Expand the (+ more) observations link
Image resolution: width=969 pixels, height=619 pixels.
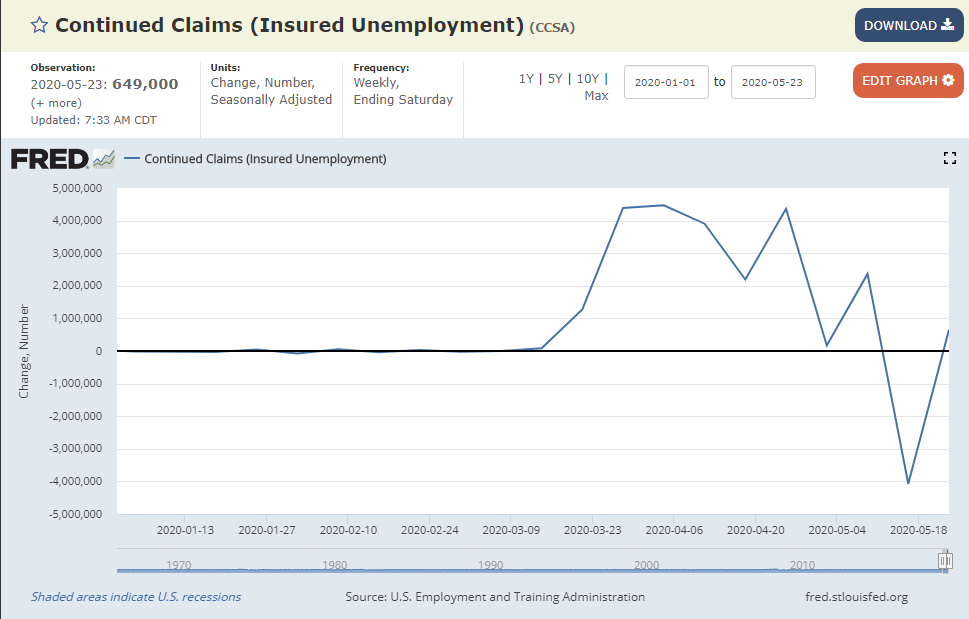(56, 103)
